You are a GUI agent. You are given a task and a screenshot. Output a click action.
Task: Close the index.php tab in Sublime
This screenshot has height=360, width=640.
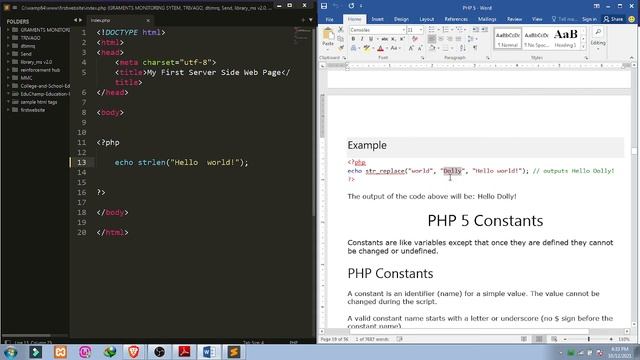pos(148,20)
